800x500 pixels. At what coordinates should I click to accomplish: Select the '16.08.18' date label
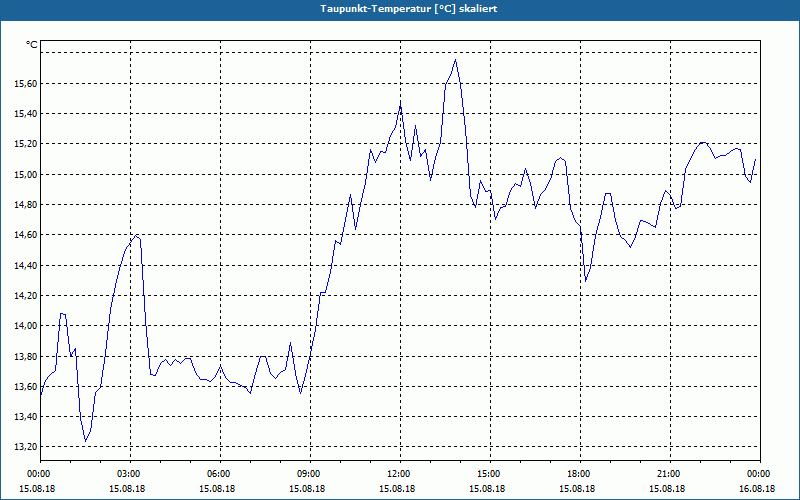pyautogui.click(x=757, y=489)
